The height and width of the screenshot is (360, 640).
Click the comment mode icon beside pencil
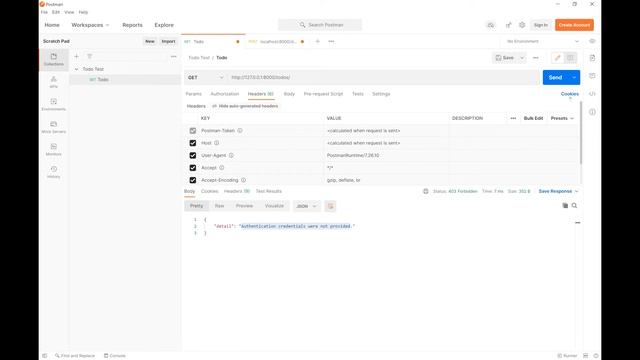(x=570, y=58)
